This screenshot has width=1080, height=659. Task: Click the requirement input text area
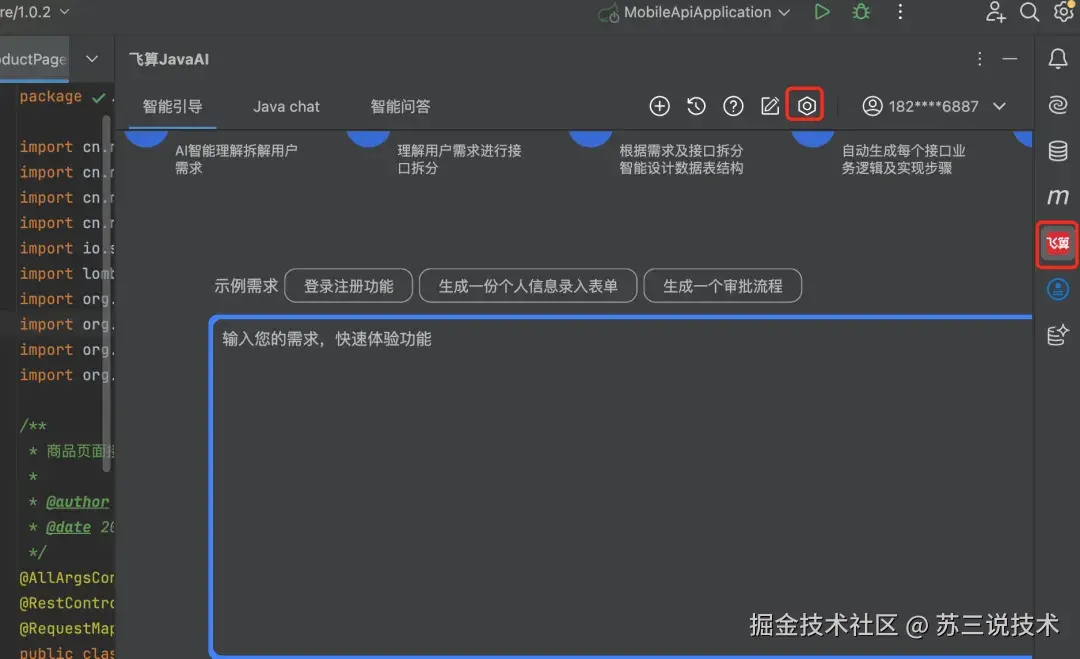point(620,450)
